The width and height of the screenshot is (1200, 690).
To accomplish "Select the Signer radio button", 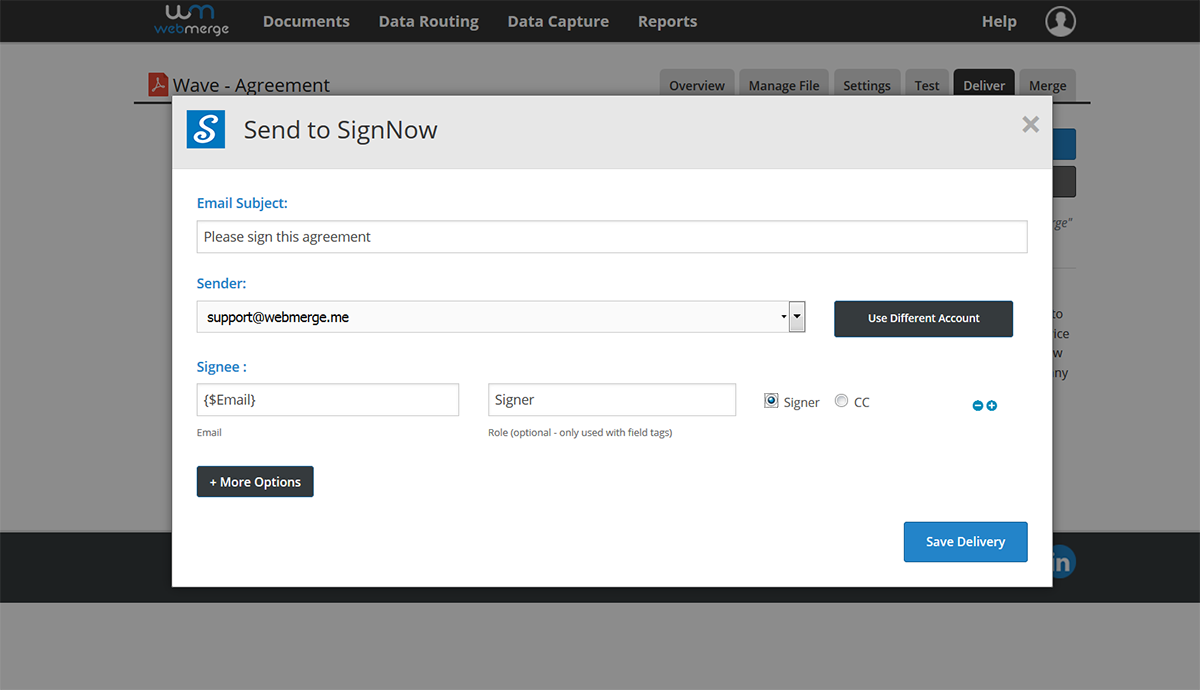I will (771, 401).
